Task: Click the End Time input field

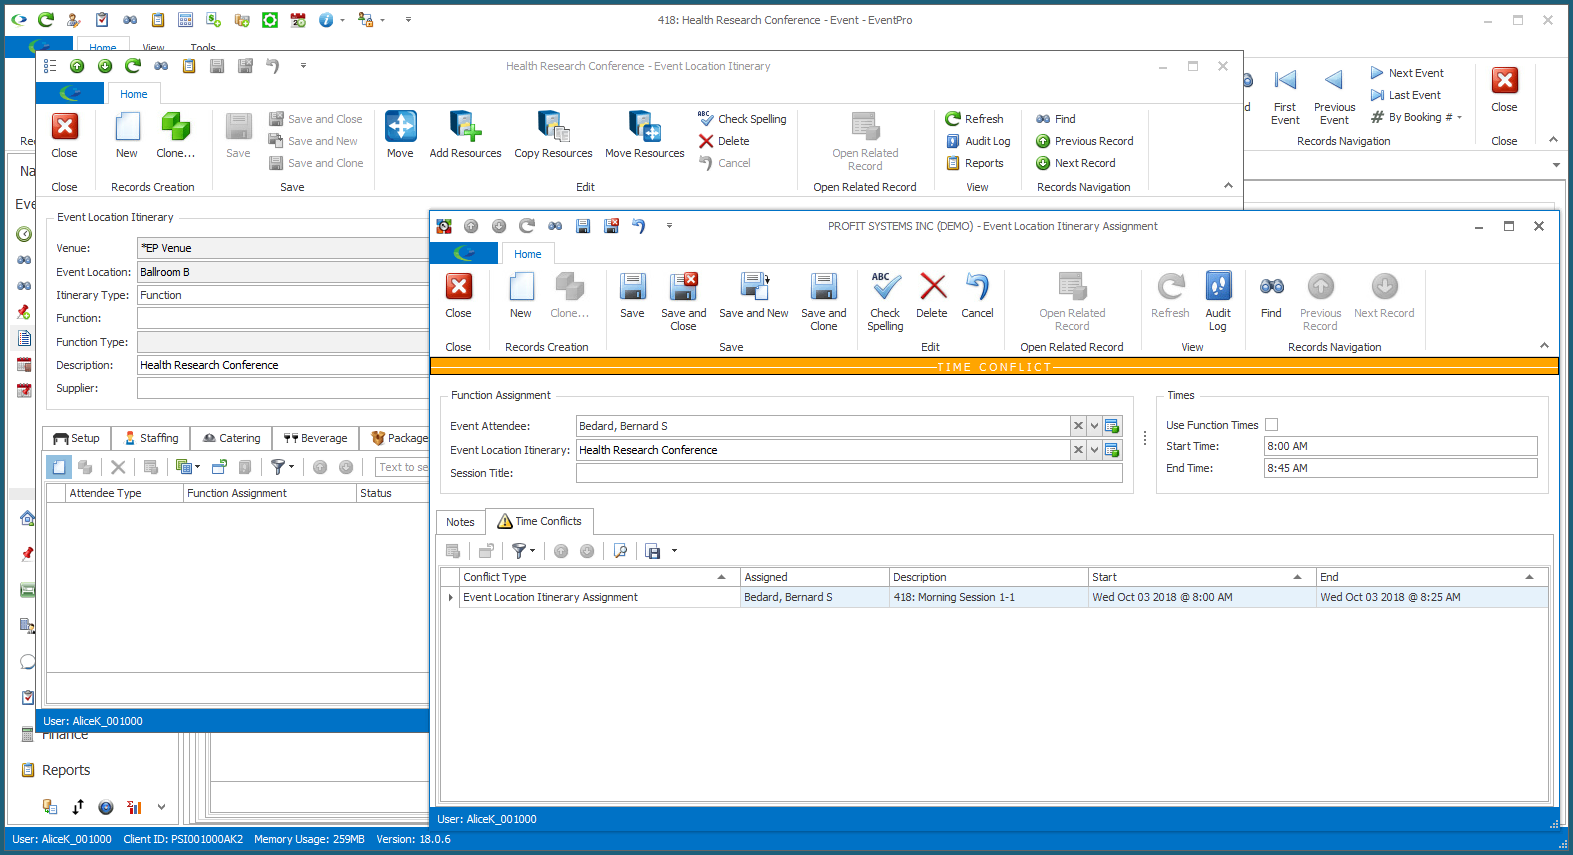Action: pos(1400,468)
